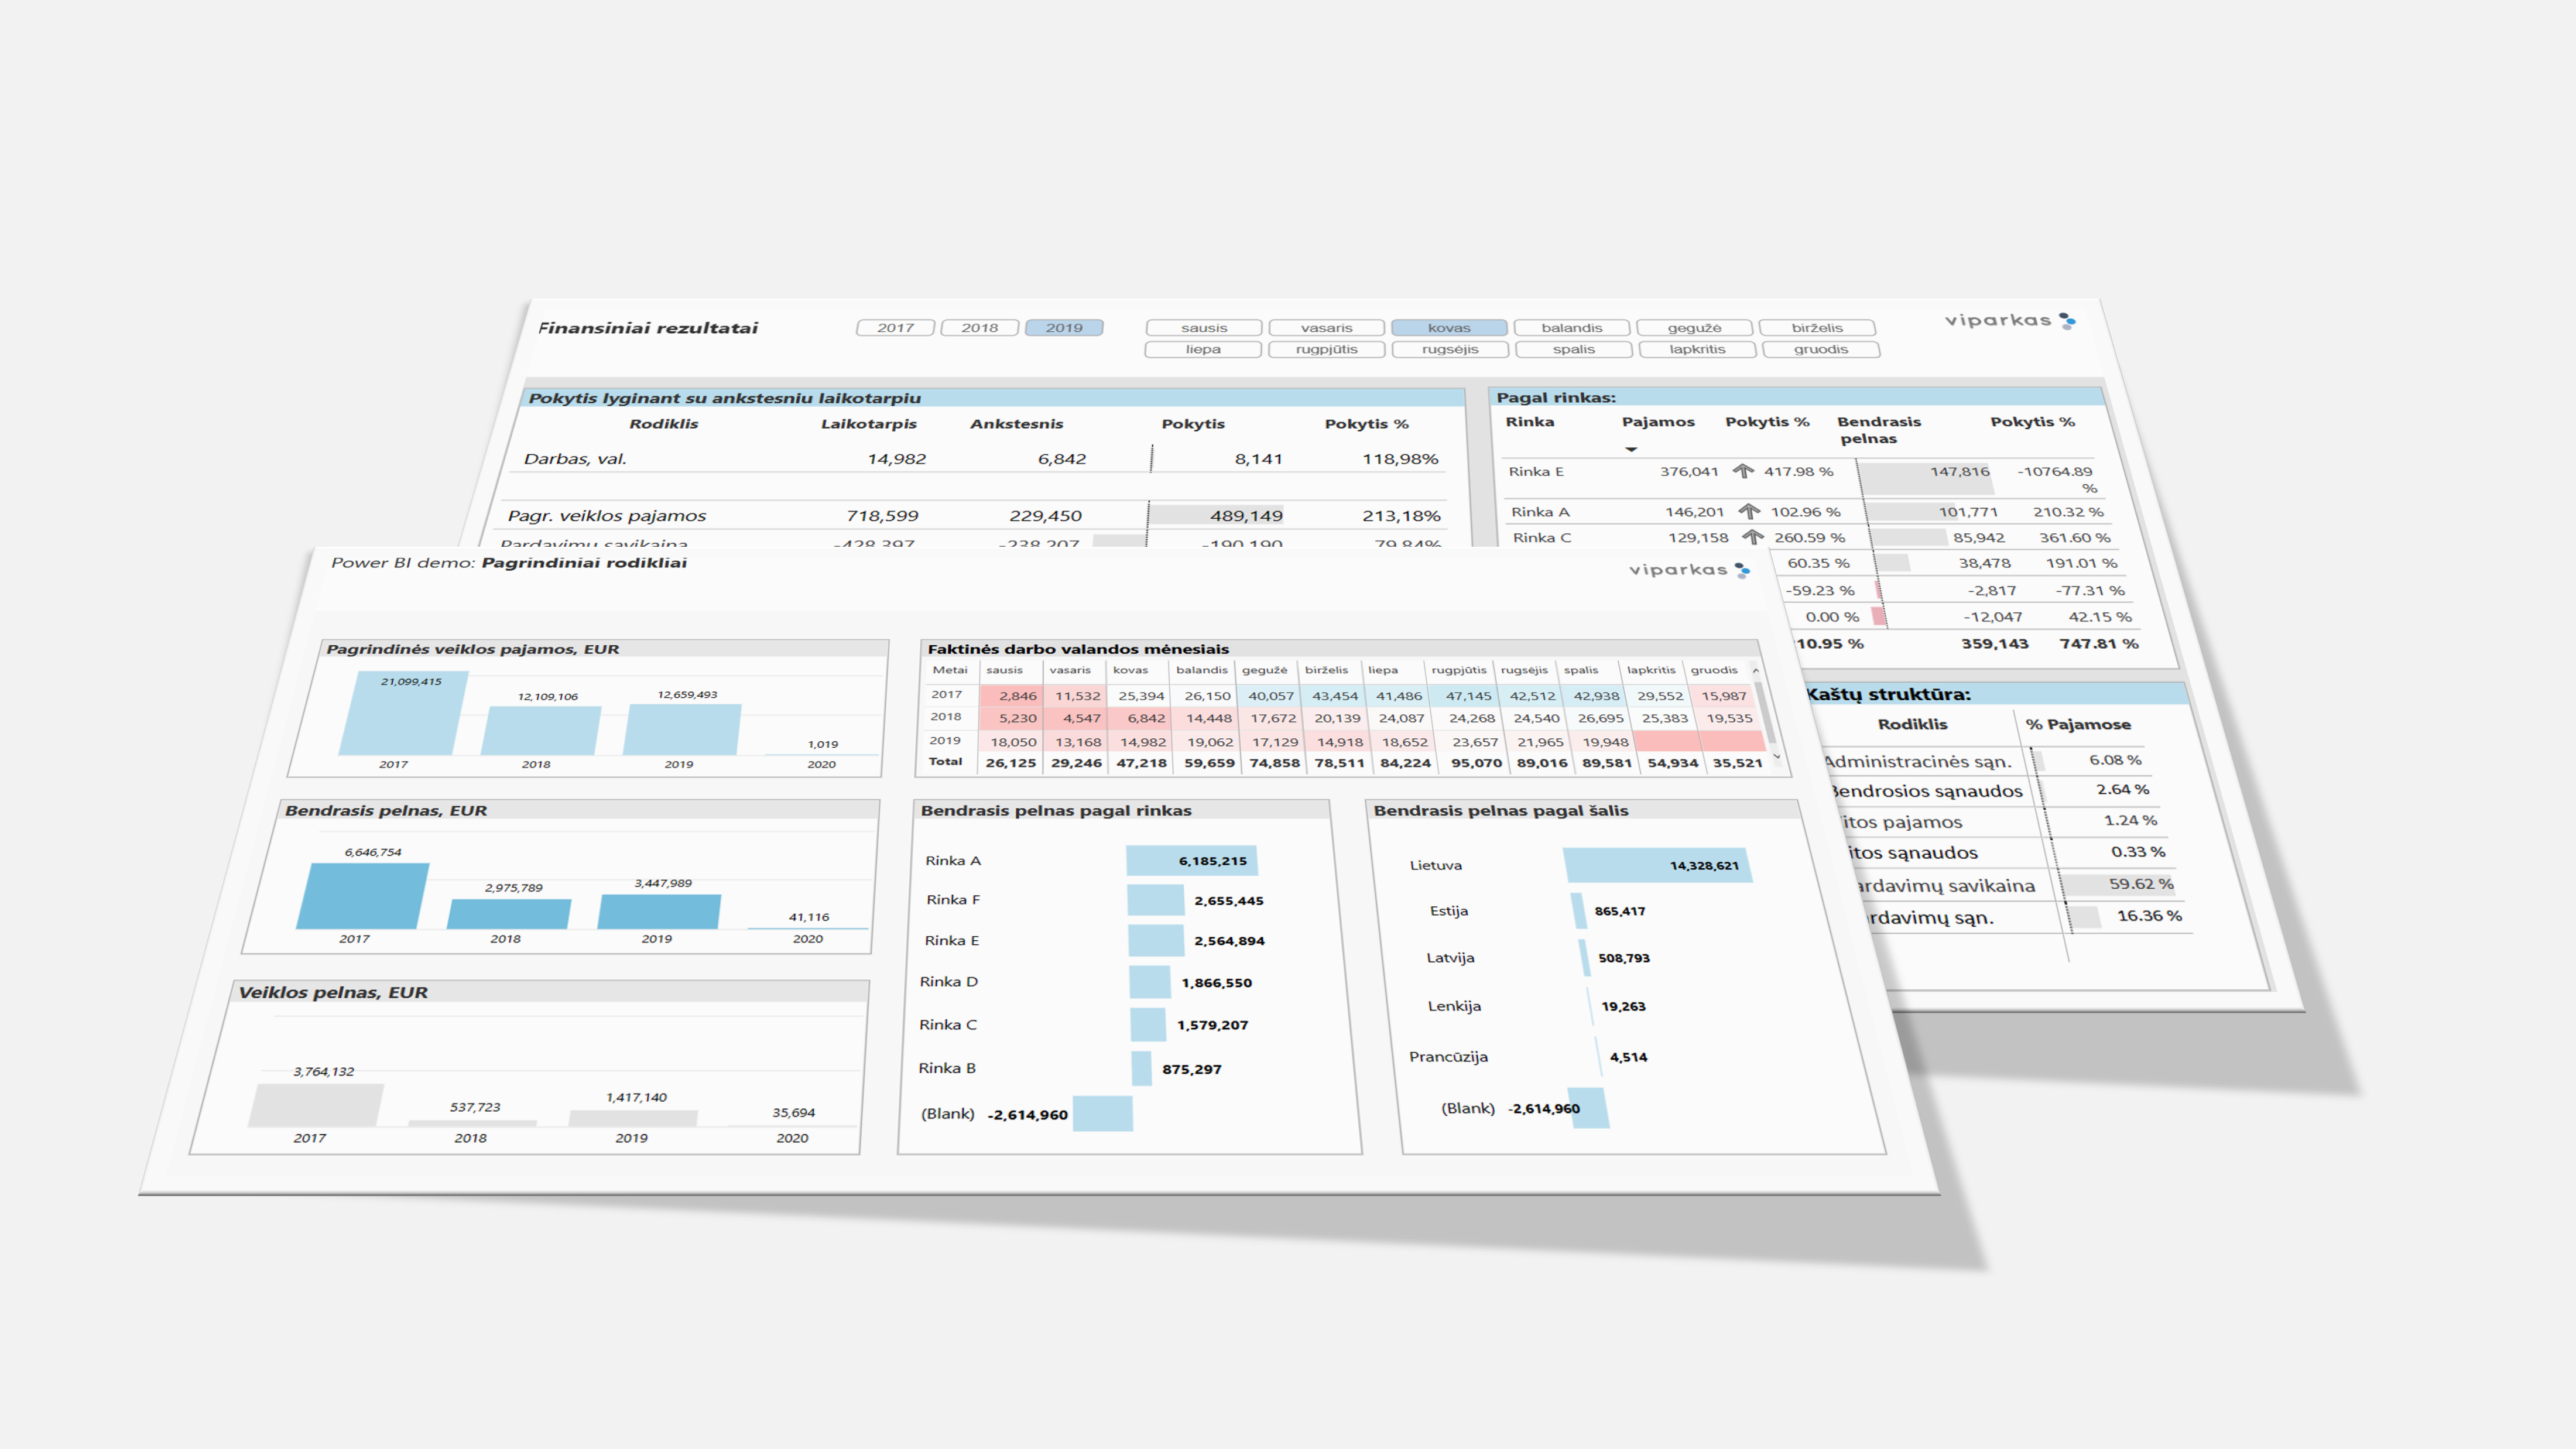
Task: Click the up arrow icon in the Rinka A row
Action: [1749, 511]
